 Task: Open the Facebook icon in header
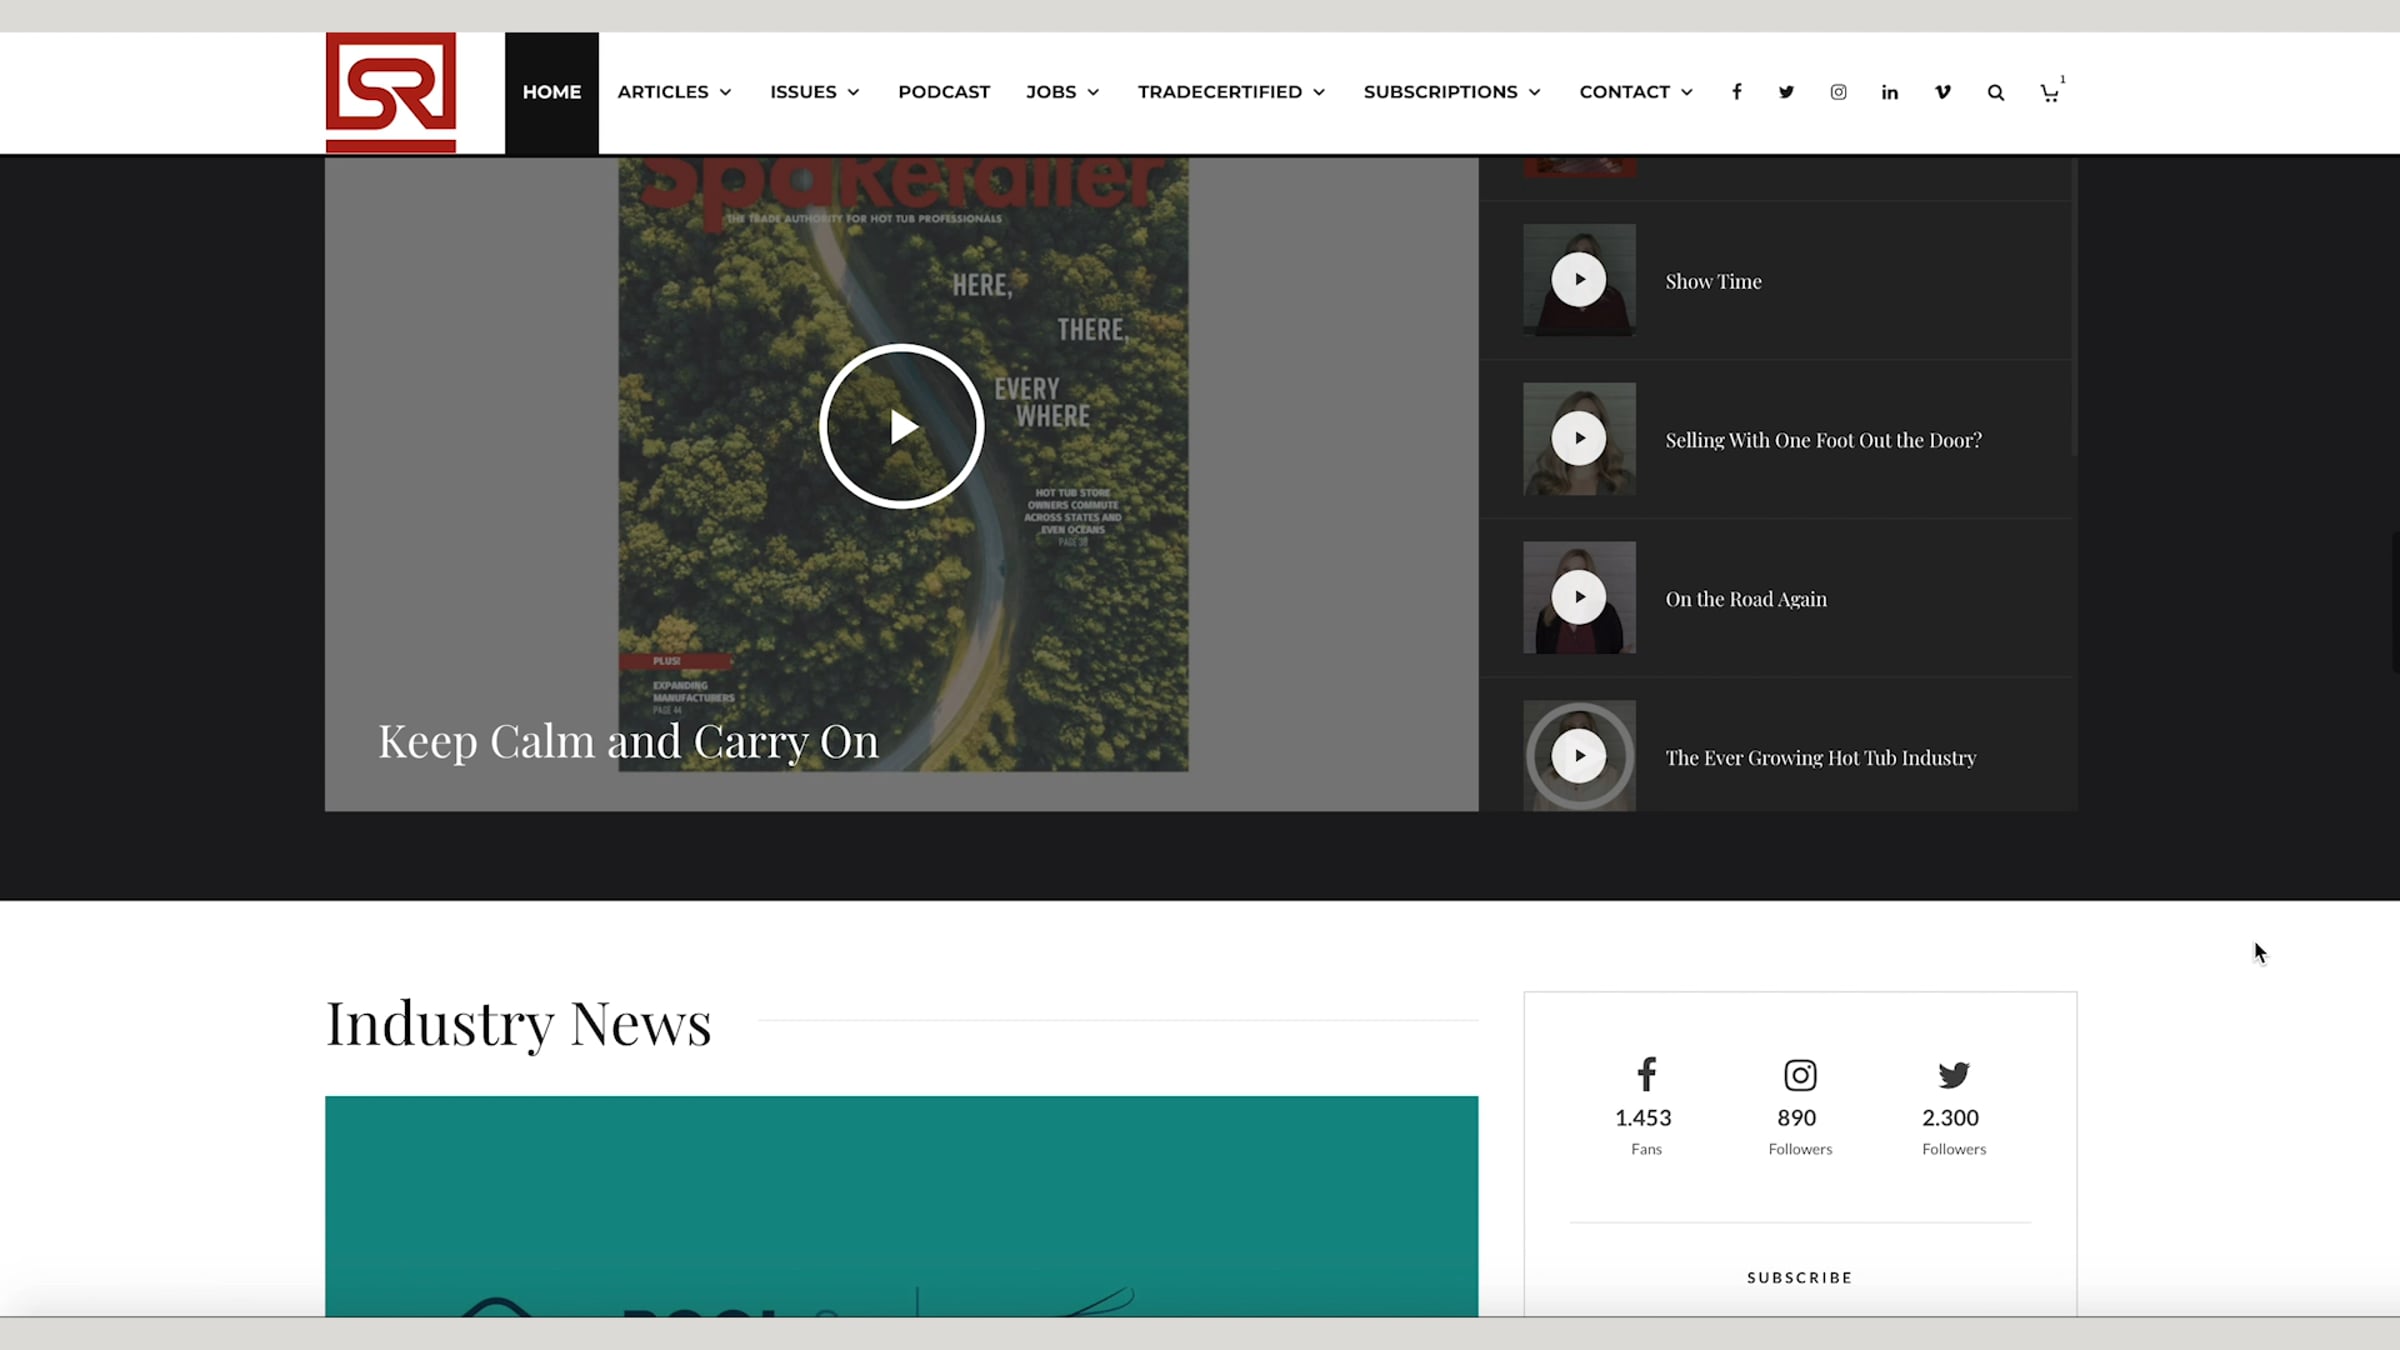[1737, 92]
